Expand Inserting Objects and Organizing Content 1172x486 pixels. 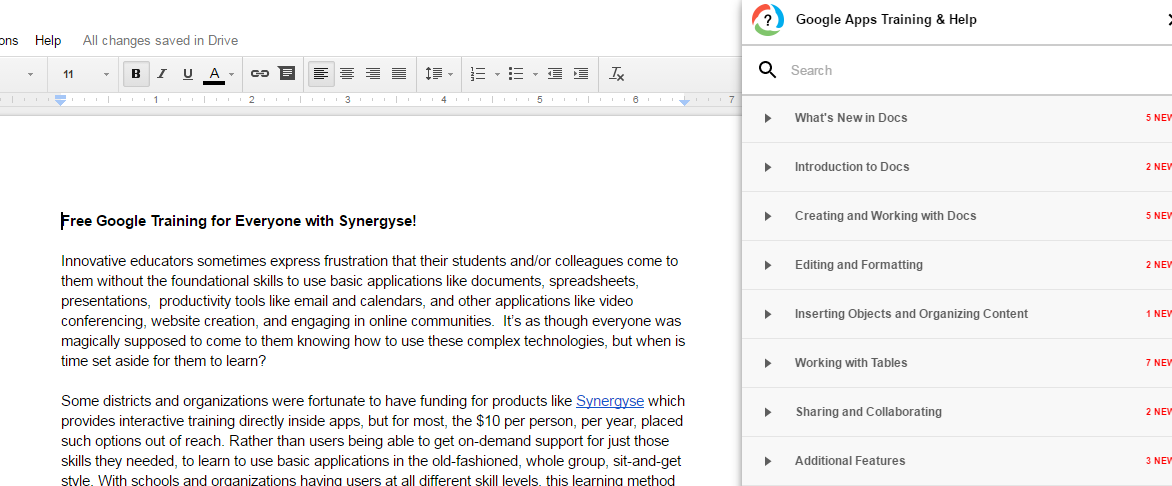957,314
